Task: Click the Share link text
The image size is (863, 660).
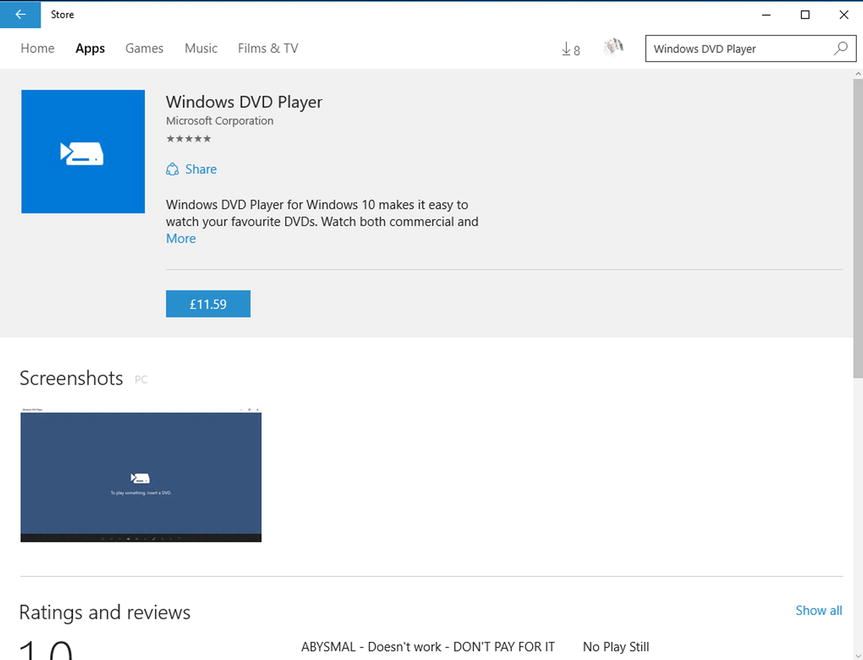Action: tap(201, 169)
